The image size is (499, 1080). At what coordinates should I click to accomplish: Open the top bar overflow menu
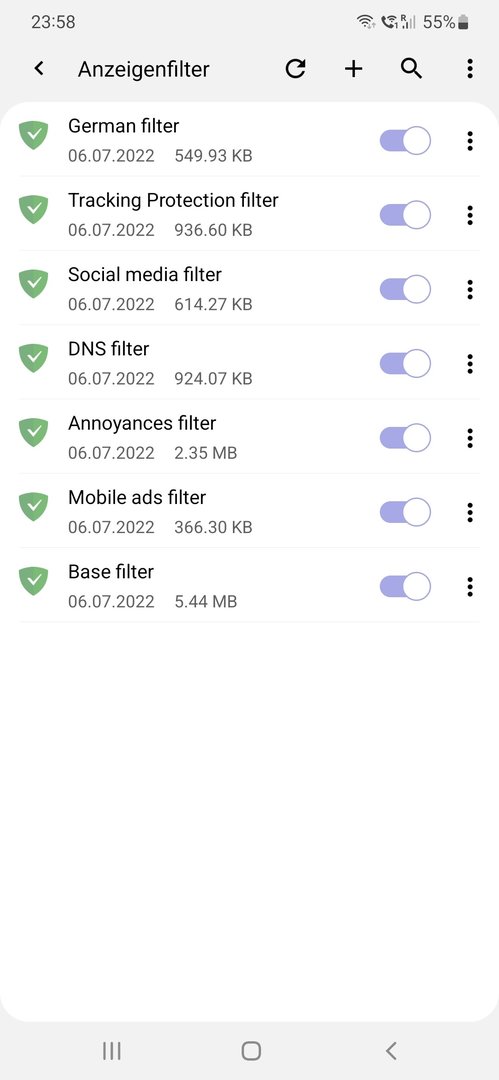(469, 69)
